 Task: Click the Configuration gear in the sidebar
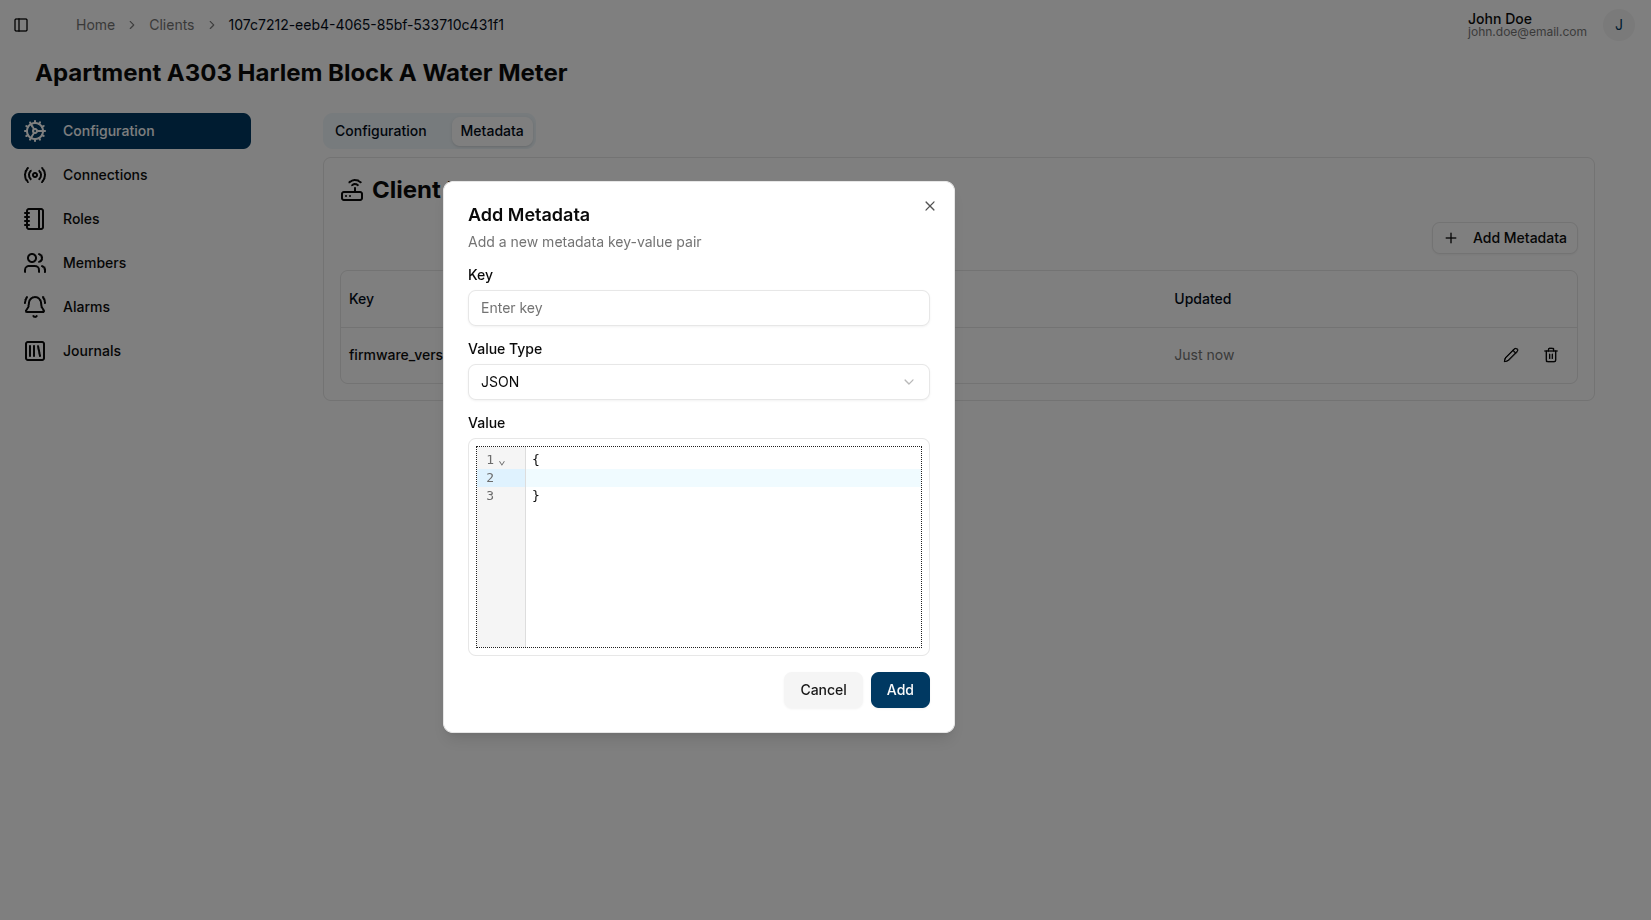(x=35, y=130)
